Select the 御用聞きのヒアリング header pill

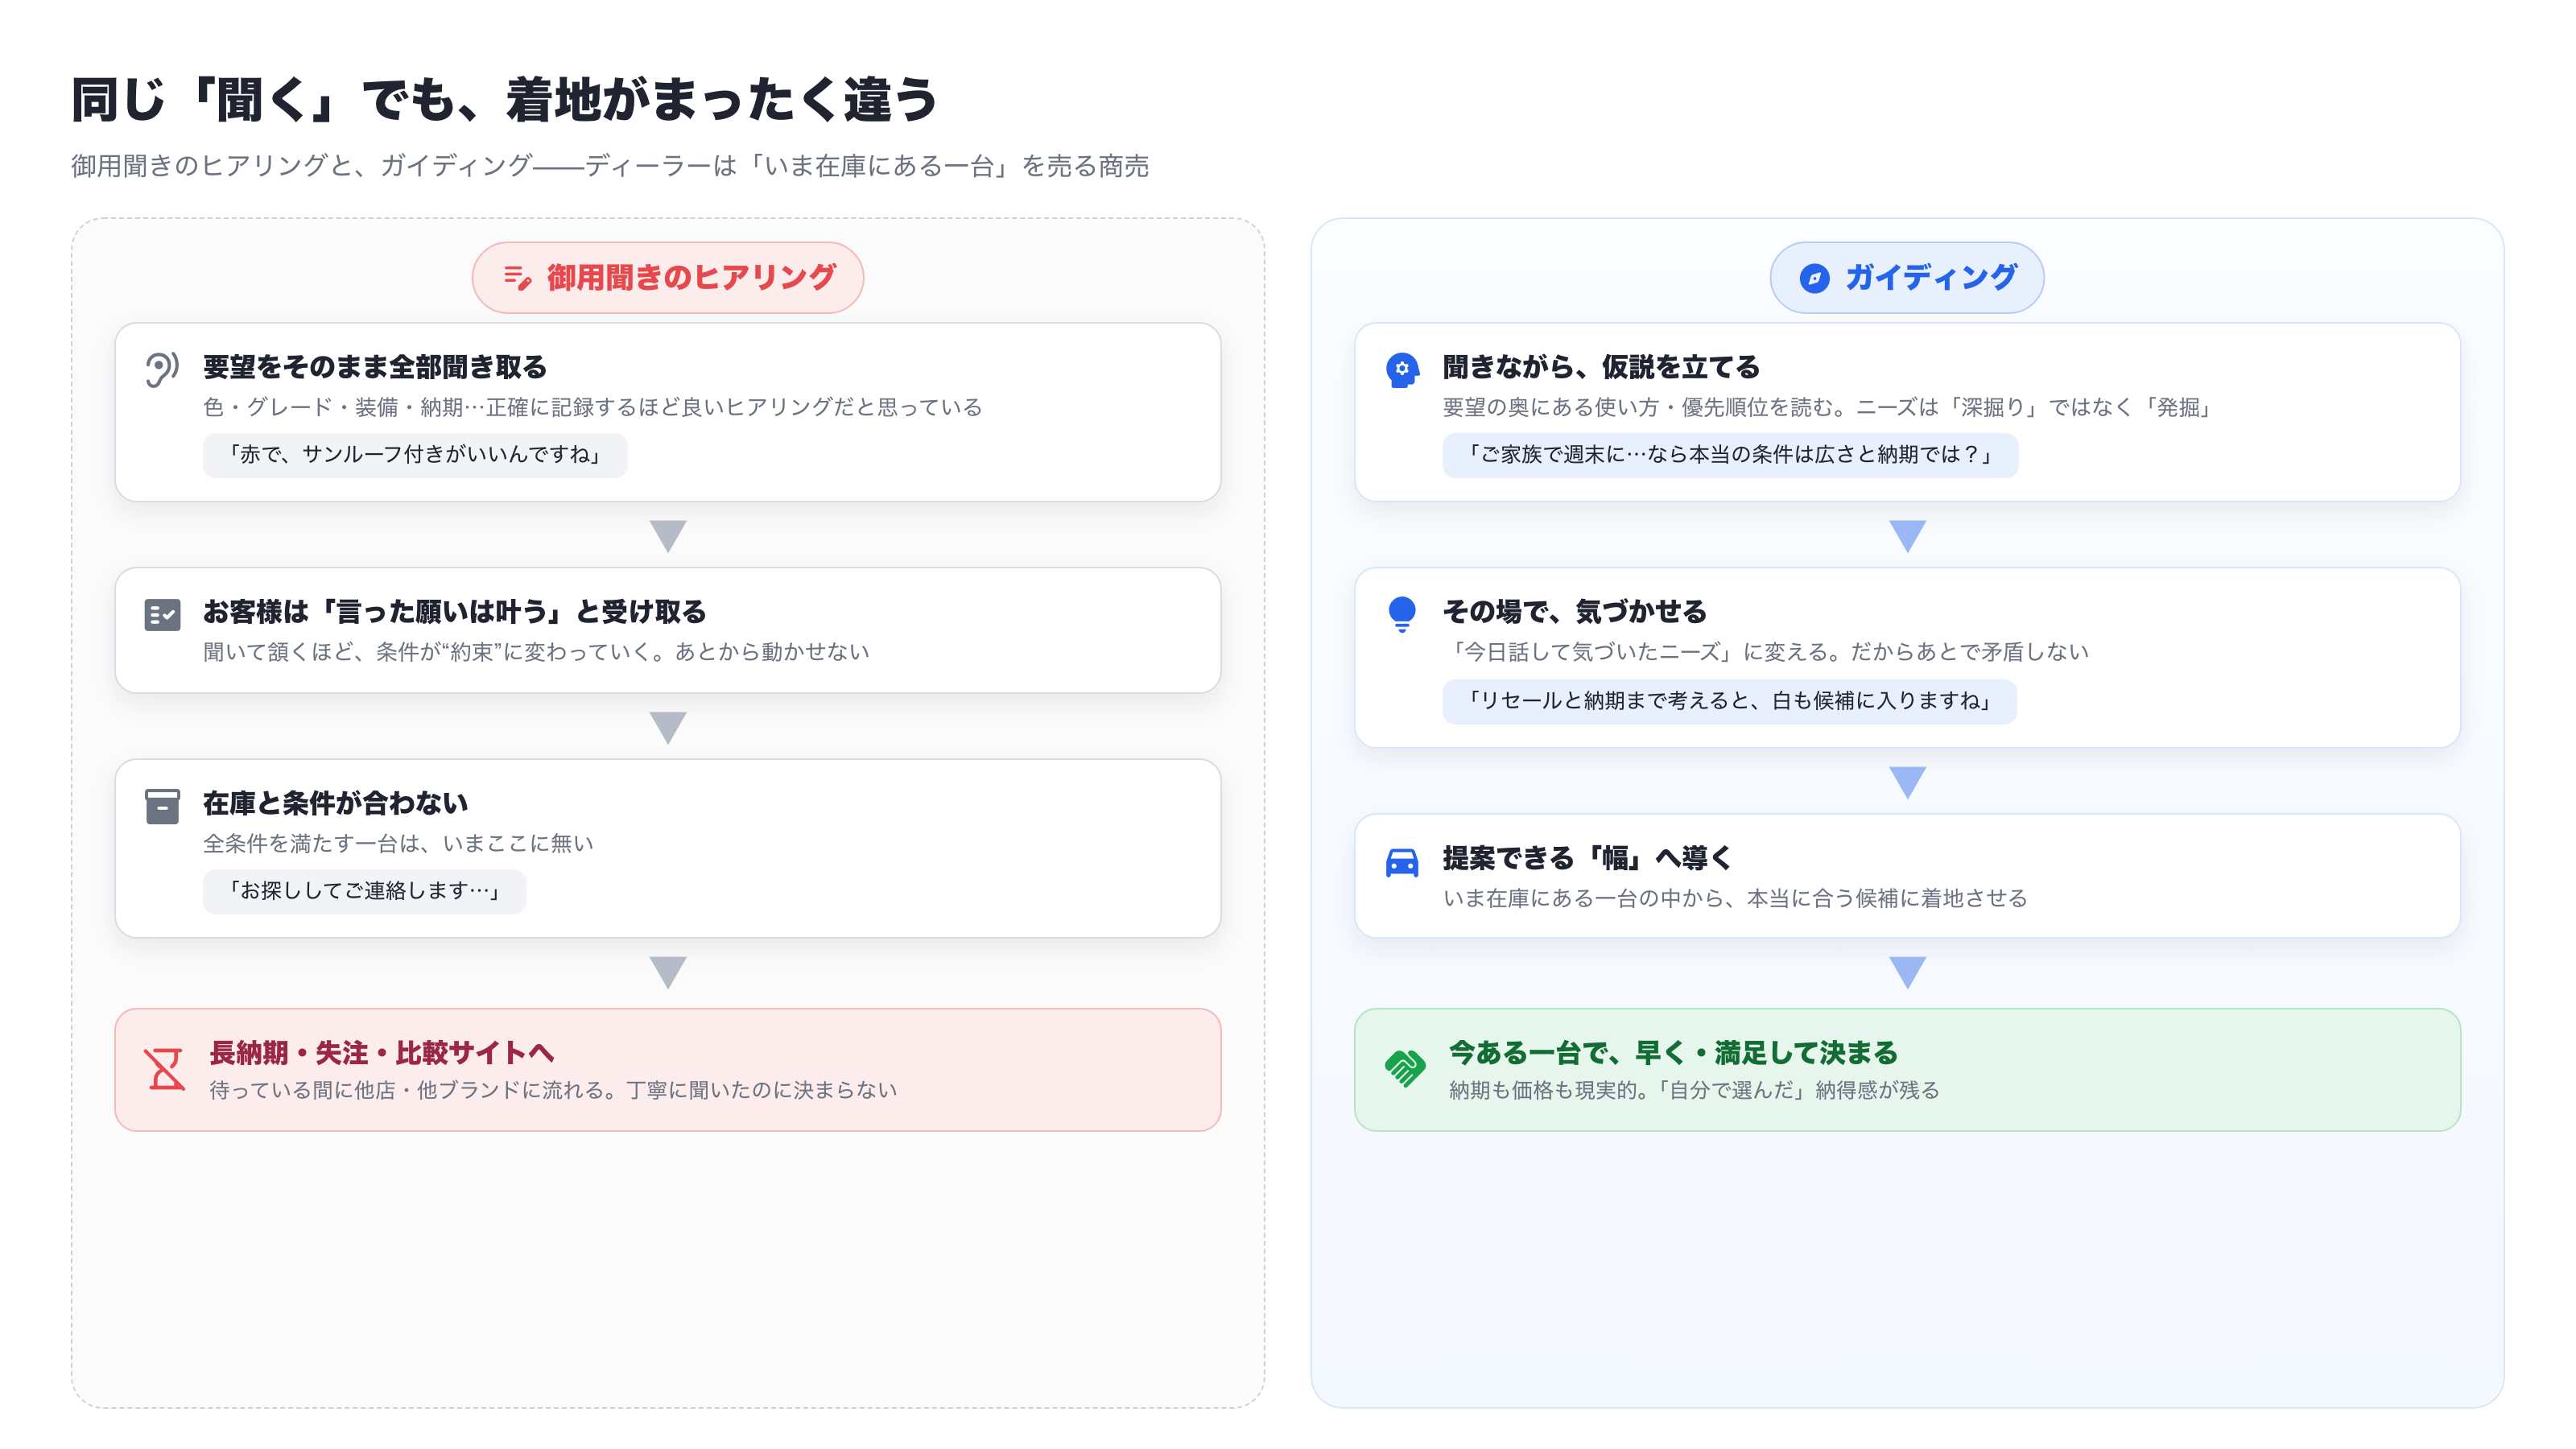[x=668, y=277]
